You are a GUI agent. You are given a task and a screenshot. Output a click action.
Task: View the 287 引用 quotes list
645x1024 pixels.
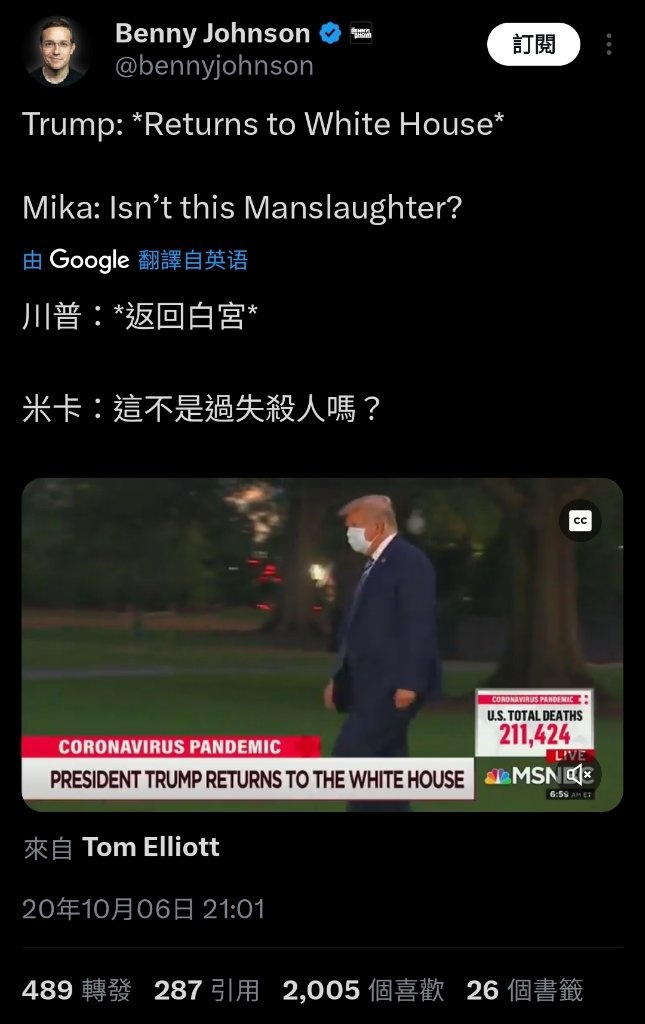[x=207, y=990]
